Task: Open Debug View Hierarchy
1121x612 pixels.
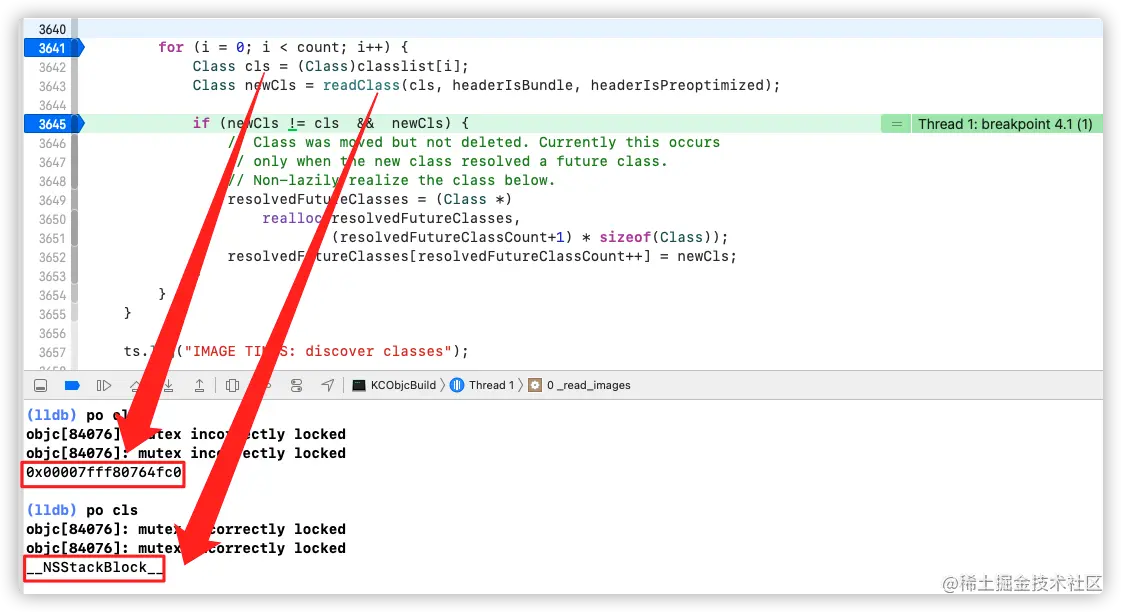Action: pos(232,385)
